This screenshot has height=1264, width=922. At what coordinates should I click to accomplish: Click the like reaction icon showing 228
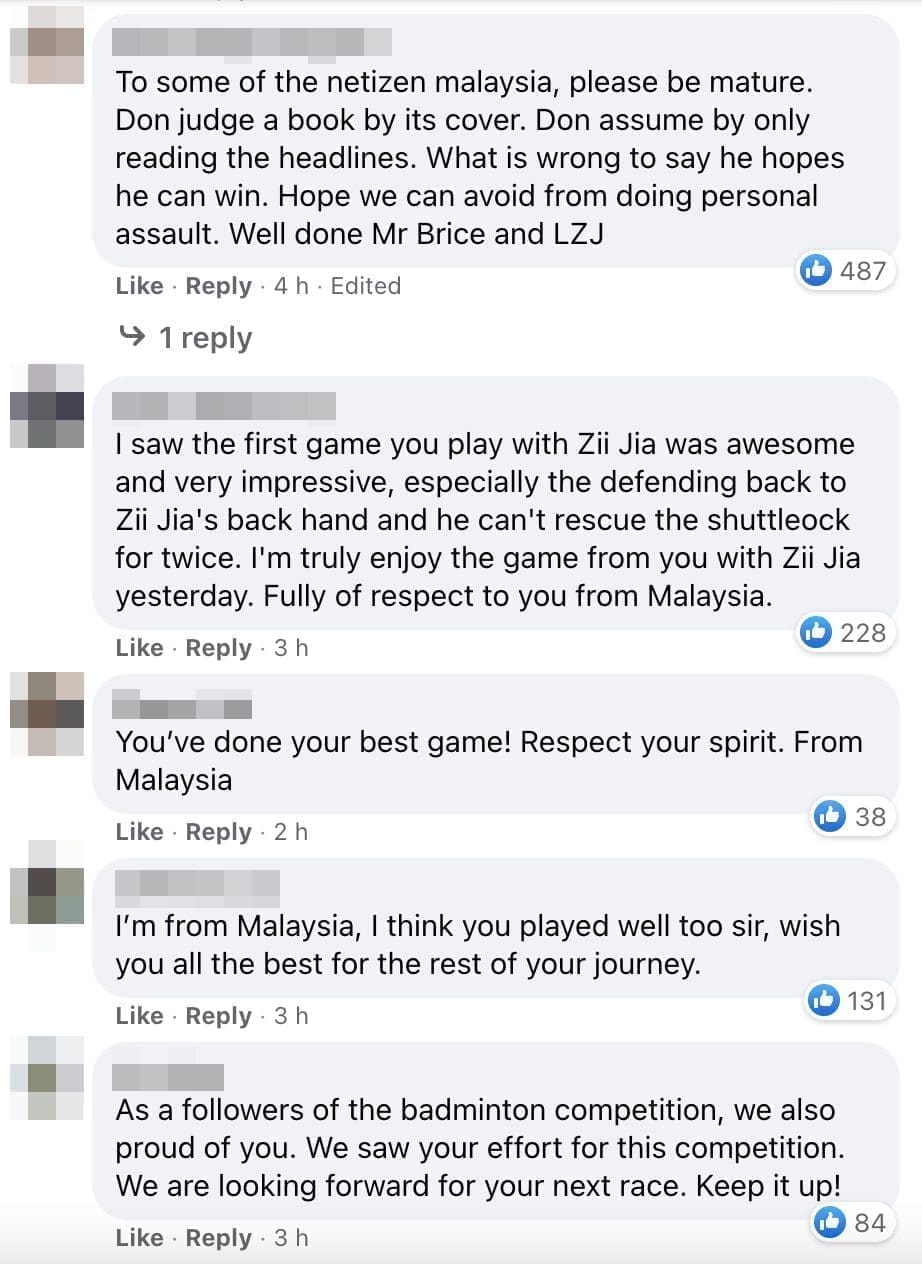(x=818, y=632)
